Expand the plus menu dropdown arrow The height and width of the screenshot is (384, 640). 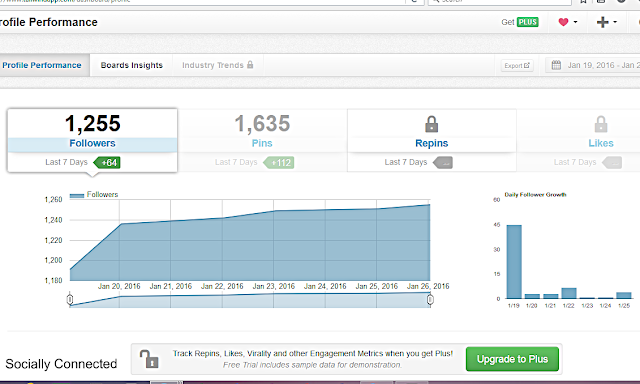tap(615, 22)
